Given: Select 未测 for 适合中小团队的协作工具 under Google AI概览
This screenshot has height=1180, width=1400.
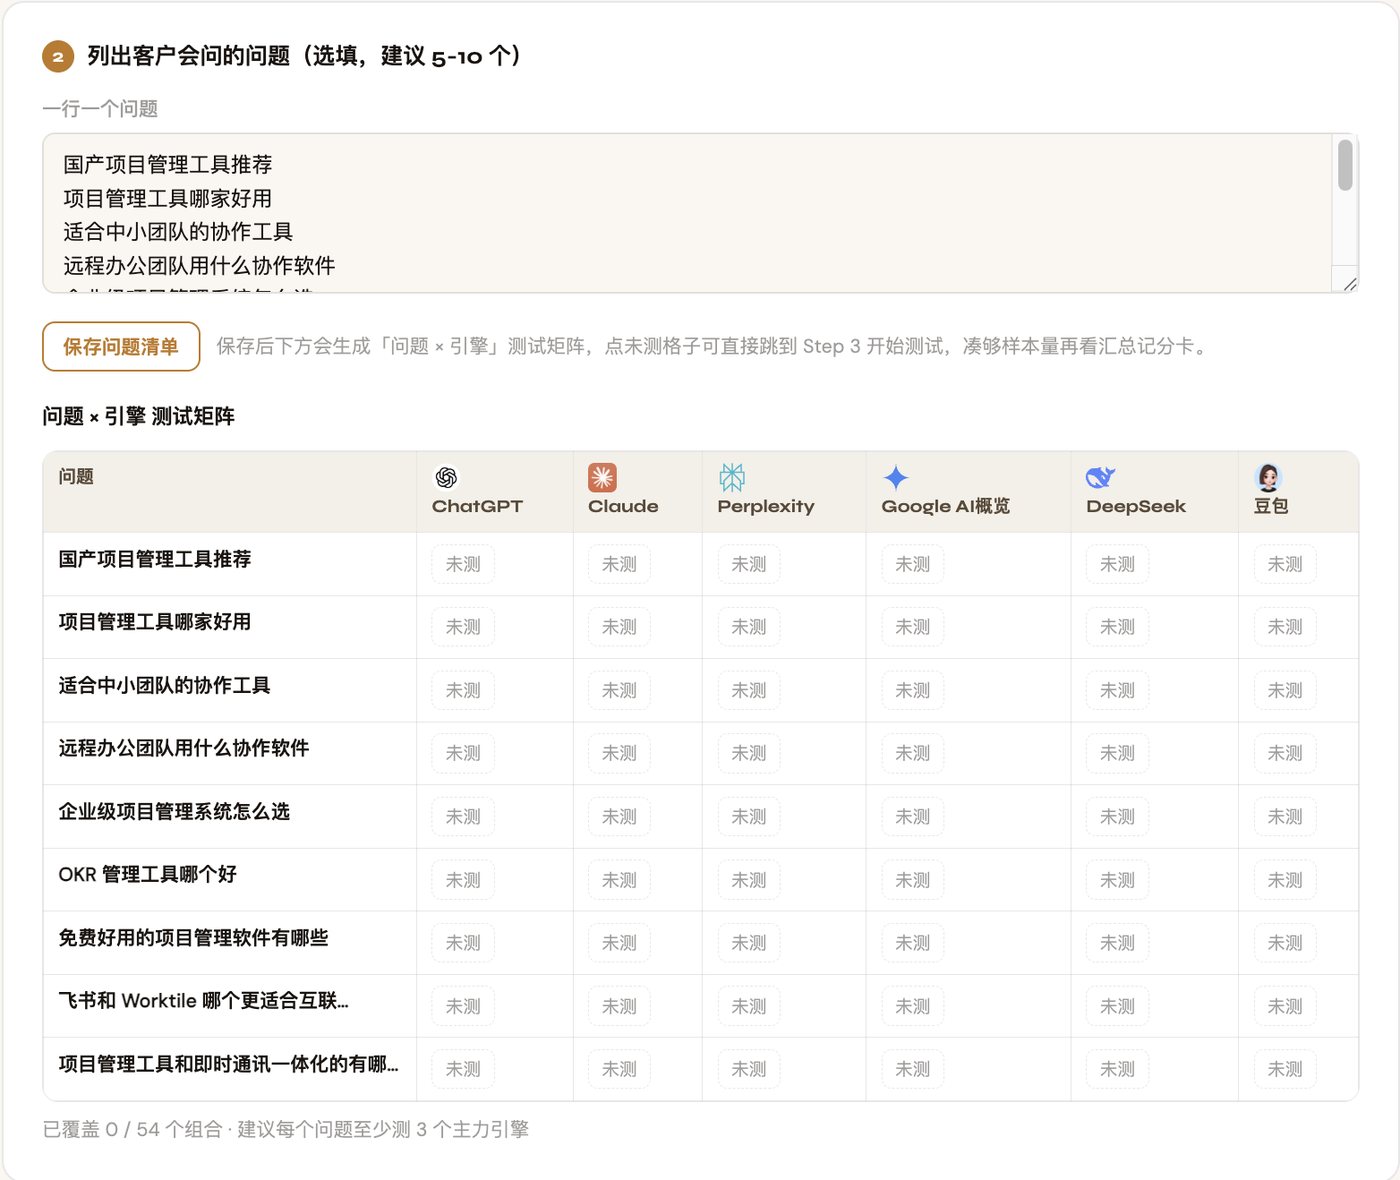Looking at the screenshot, I should 913,690.
